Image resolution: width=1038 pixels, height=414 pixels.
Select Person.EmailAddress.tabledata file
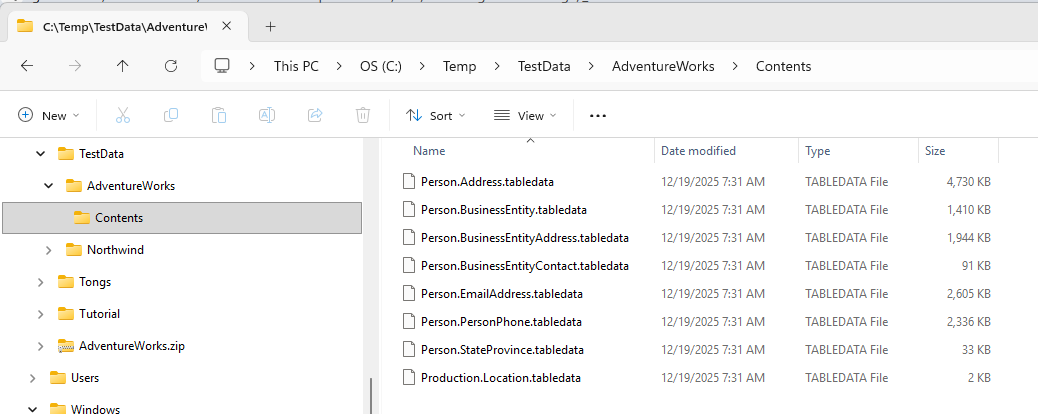point(502,293)
